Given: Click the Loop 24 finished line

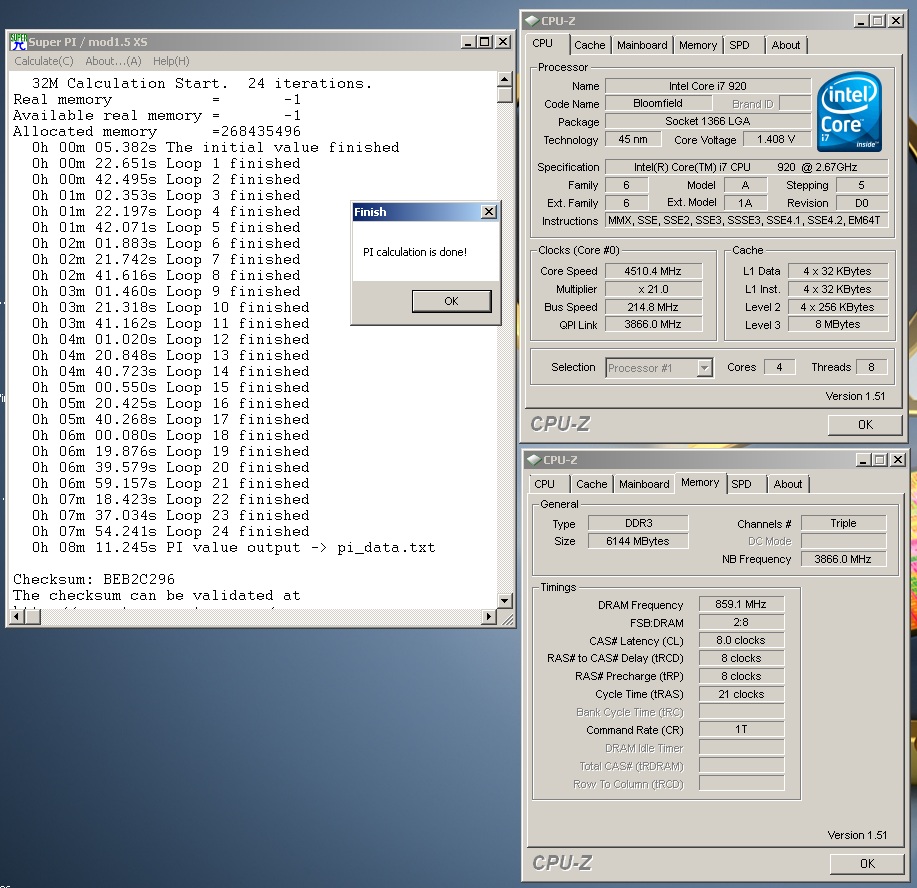Looking at the screenshot, I should 171,532.
